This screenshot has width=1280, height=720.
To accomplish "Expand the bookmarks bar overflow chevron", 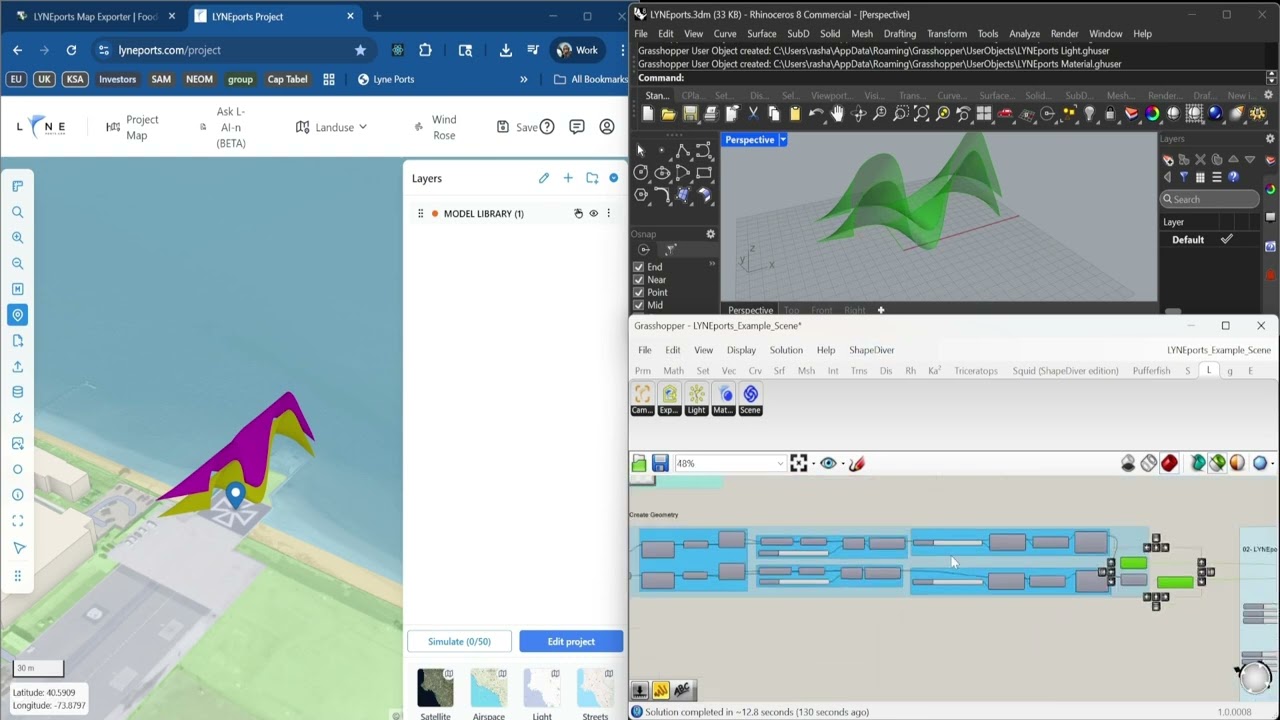I will [523, 79].
